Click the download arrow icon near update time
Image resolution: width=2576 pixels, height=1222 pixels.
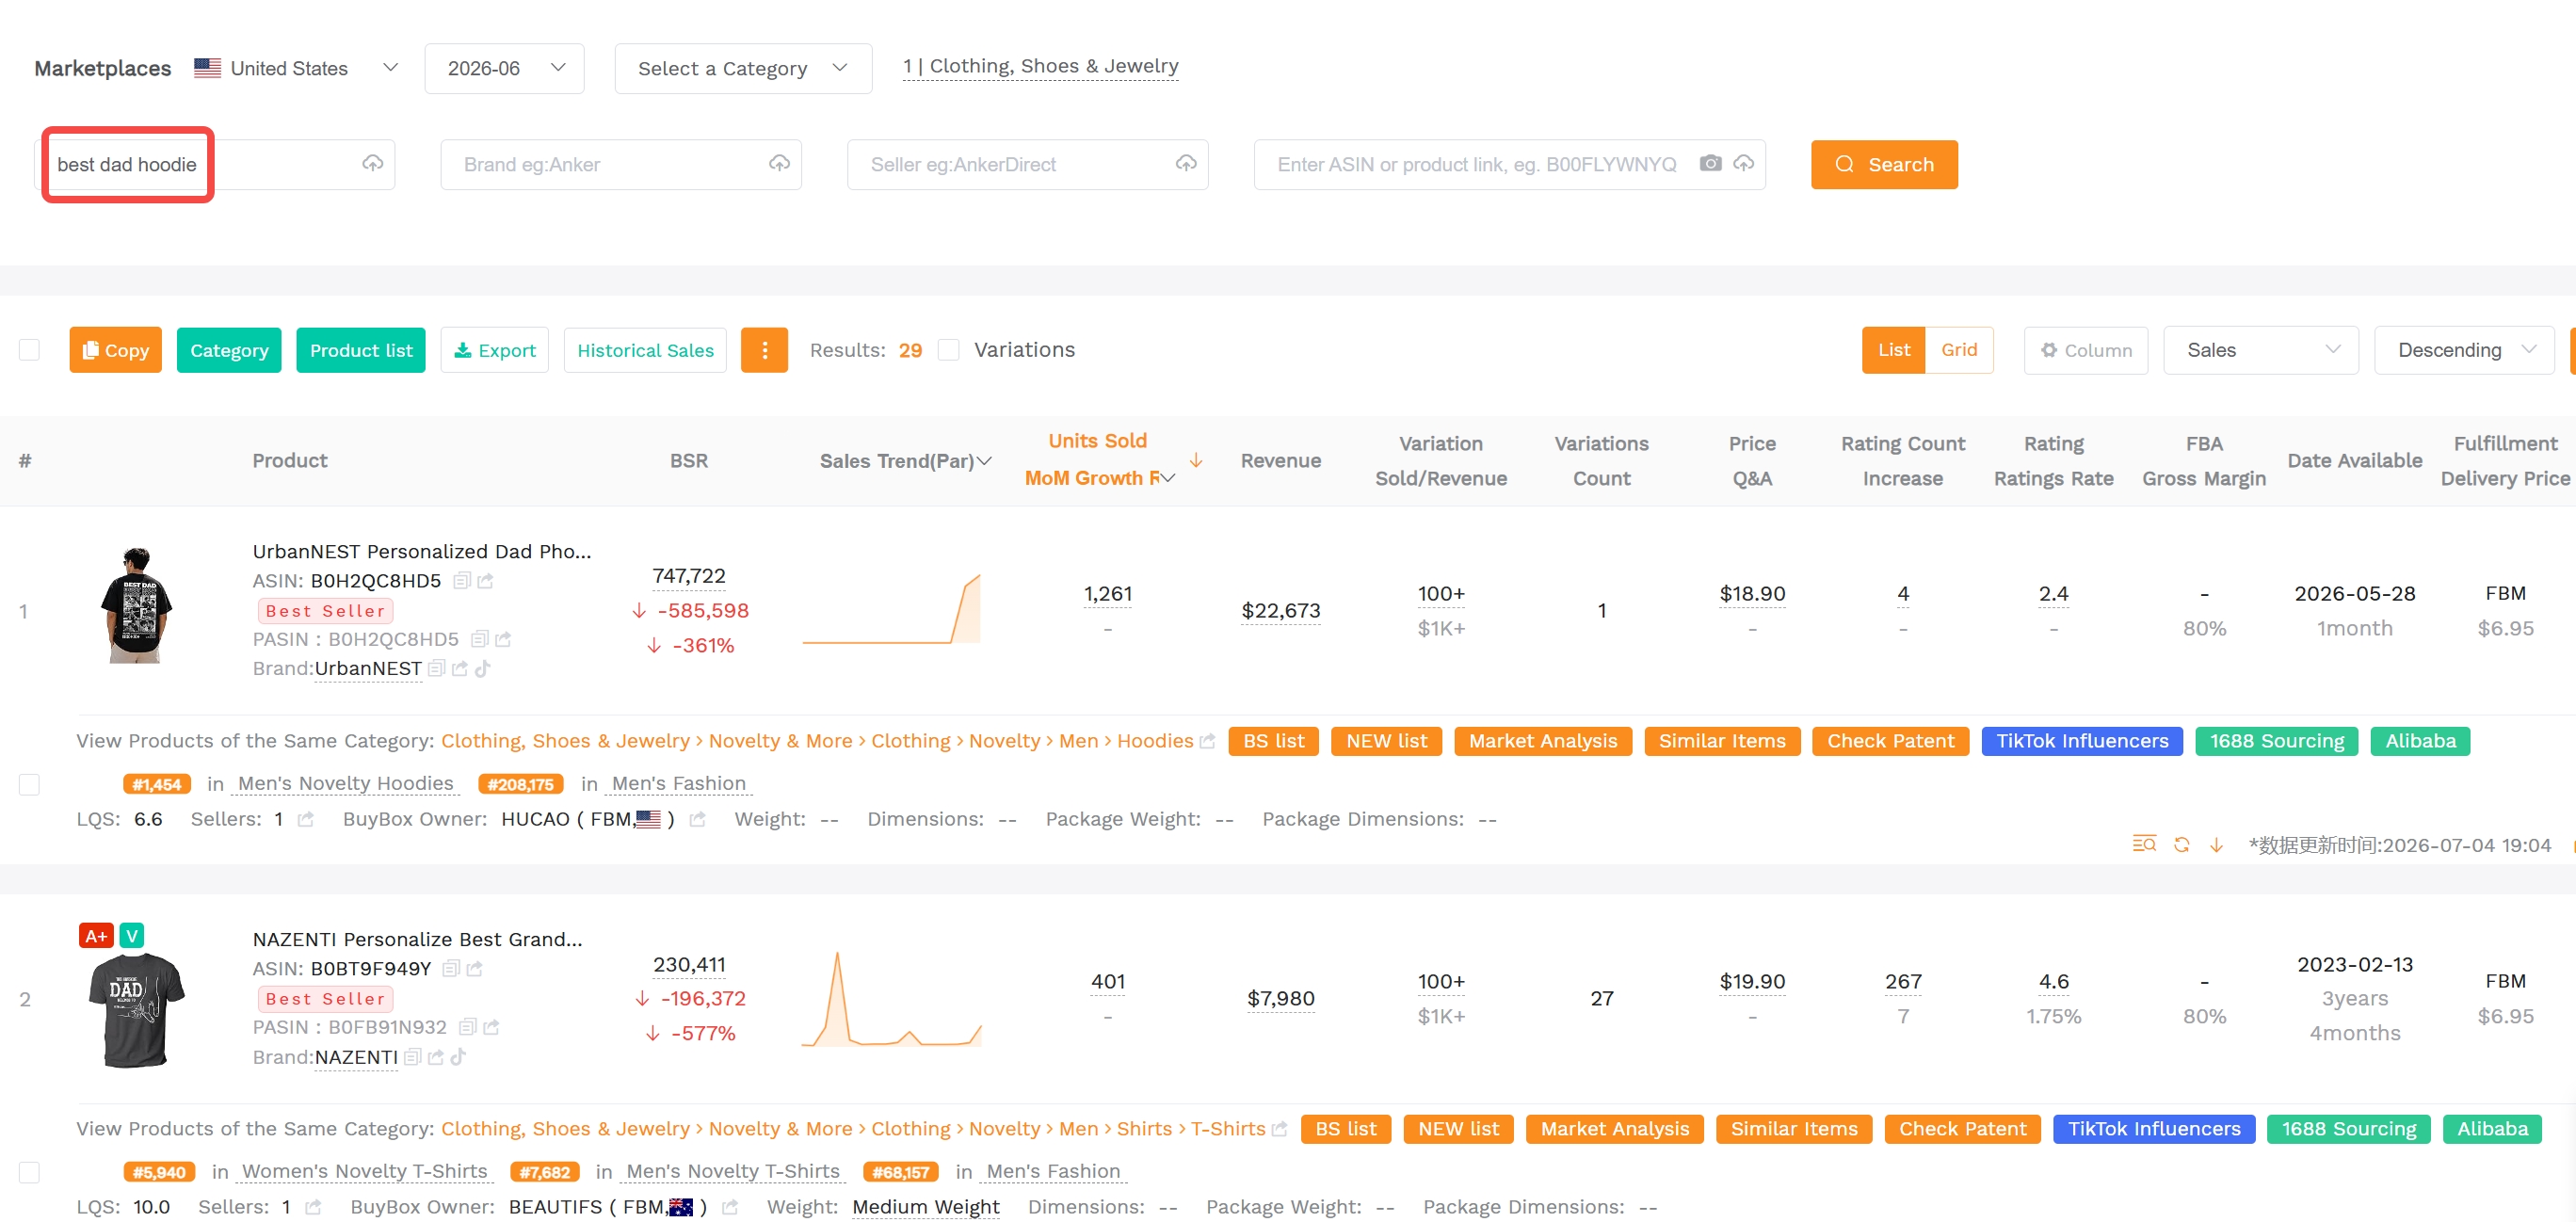click(x=2216, y=845)
